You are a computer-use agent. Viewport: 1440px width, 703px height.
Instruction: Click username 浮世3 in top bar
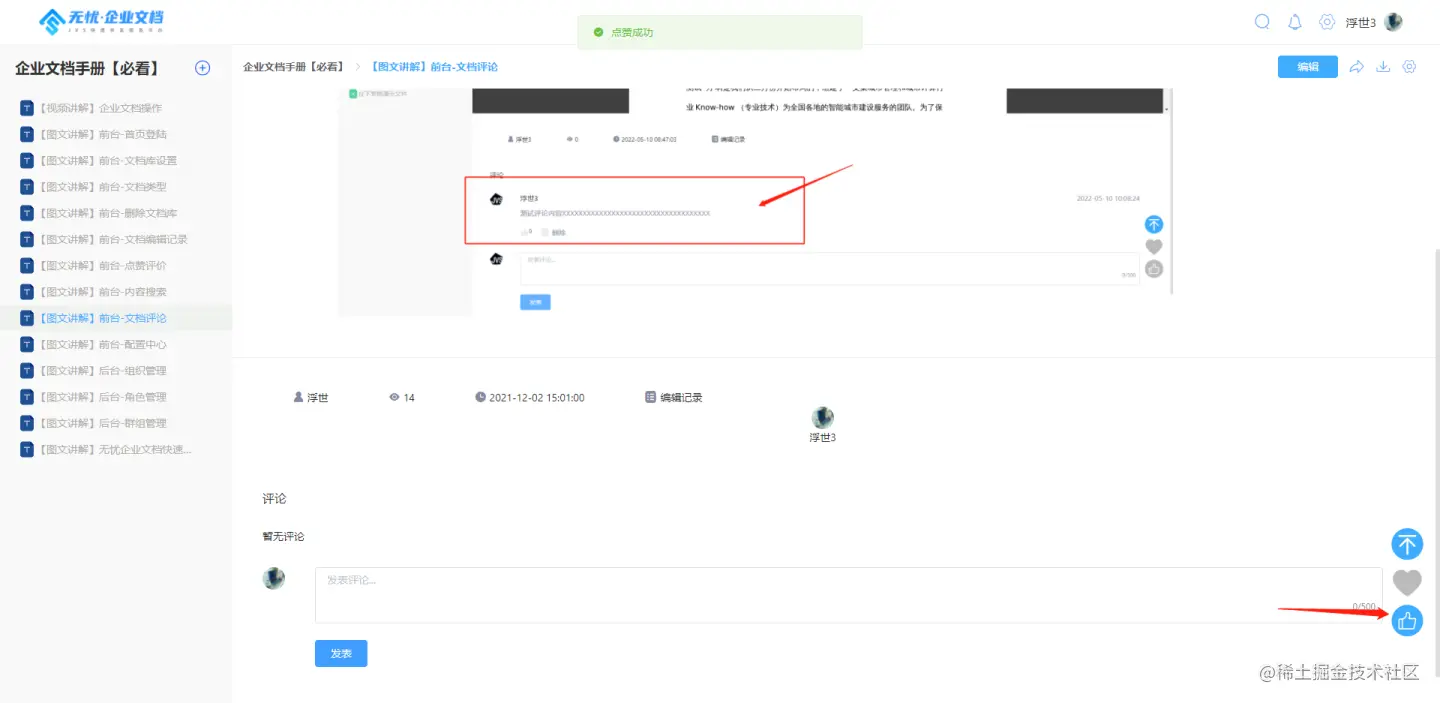coord(1360,23)
